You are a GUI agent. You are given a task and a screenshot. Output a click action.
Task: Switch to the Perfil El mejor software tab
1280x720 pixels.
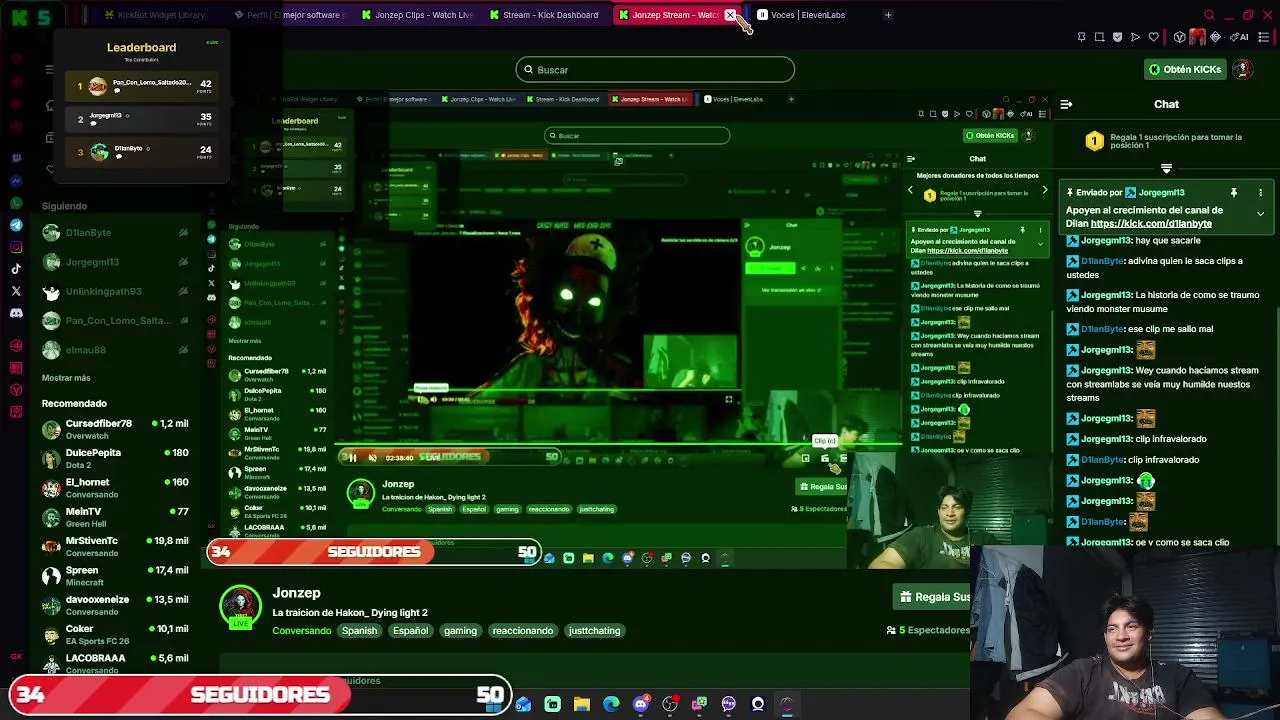coord(288,15)
